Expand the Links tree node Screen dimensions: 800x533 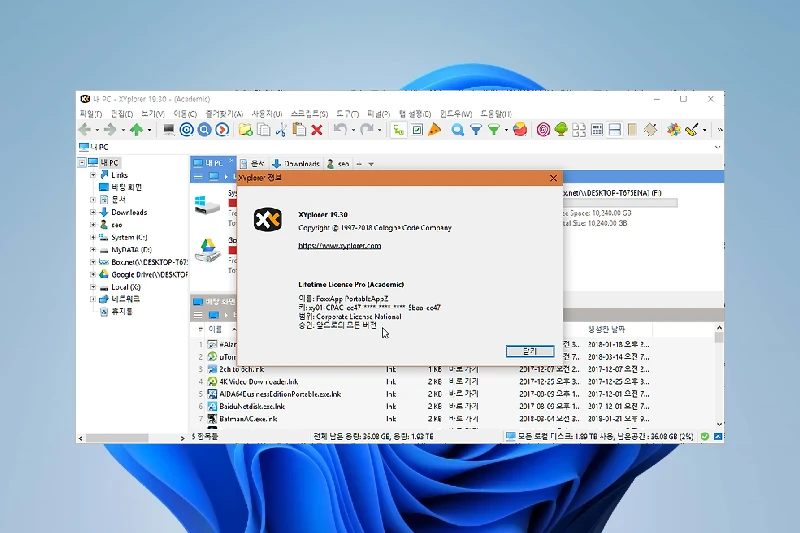[x=93, y=175]
